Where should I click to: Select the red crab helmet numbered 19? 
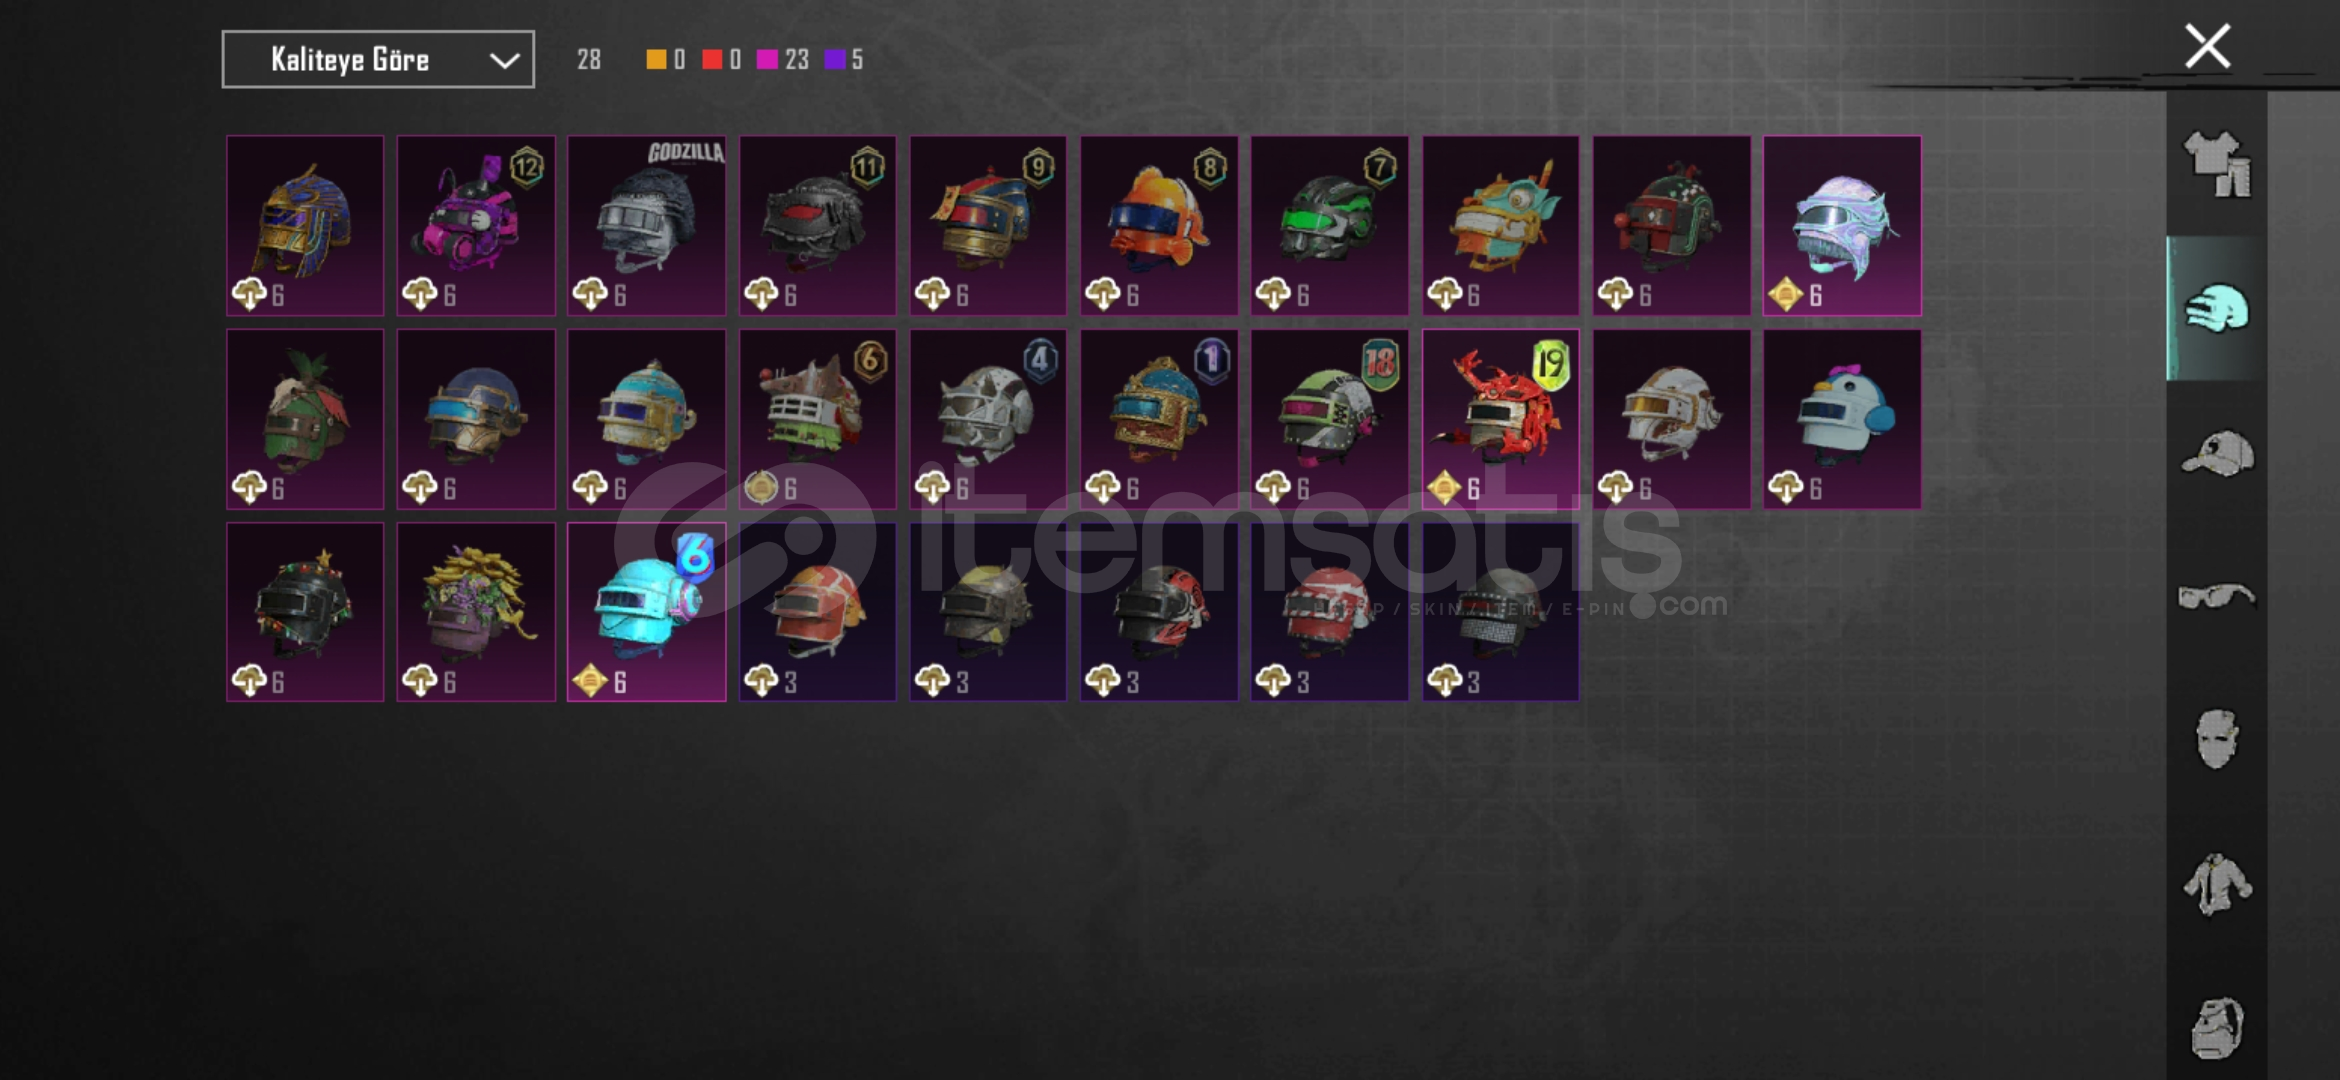pyautogui.click(x=1500, y=419)
